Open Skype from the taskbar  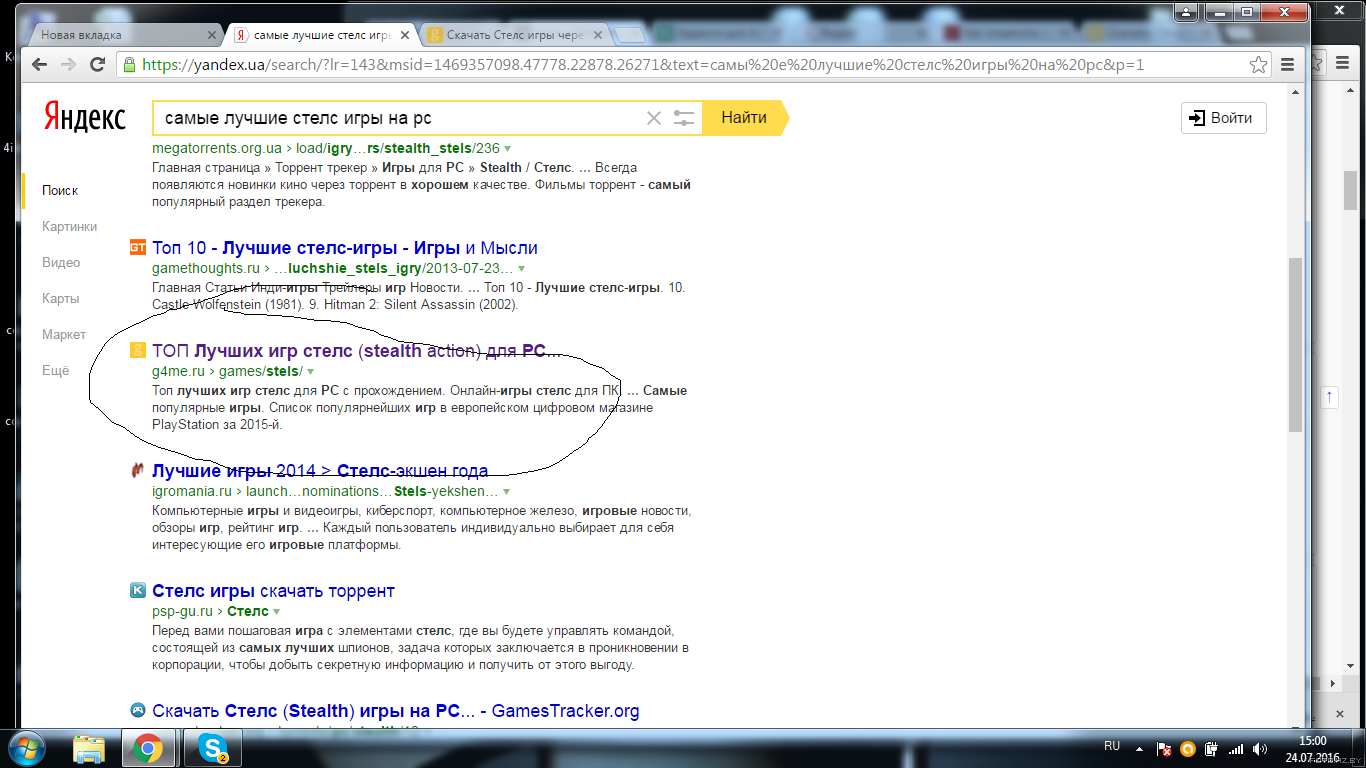[x=212, y=748]
